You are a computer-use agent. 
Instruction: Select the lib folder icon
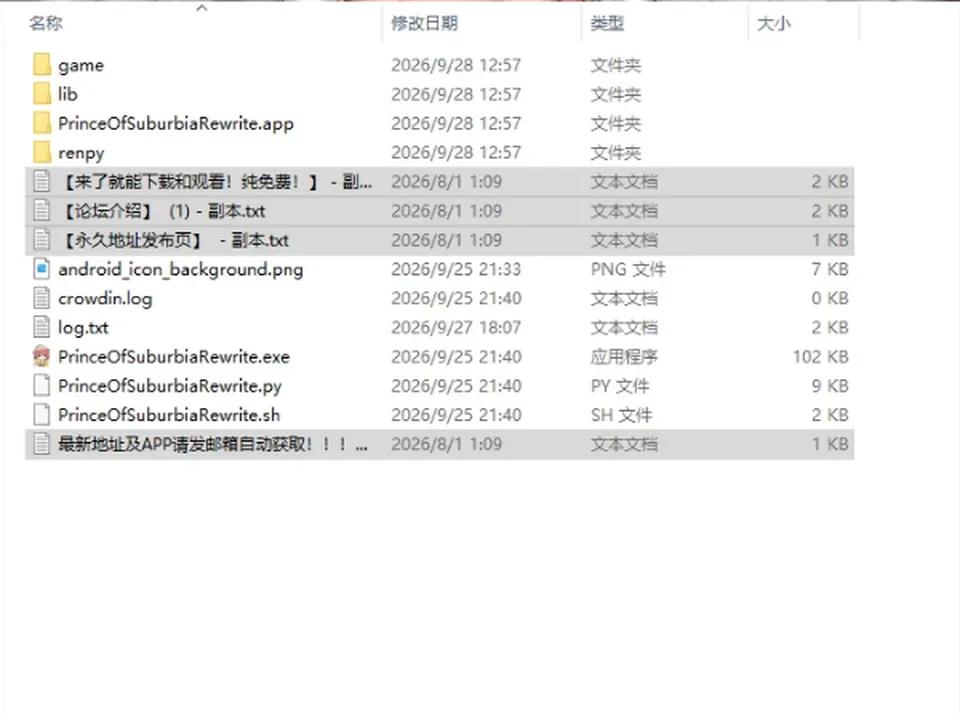point(42,94)
